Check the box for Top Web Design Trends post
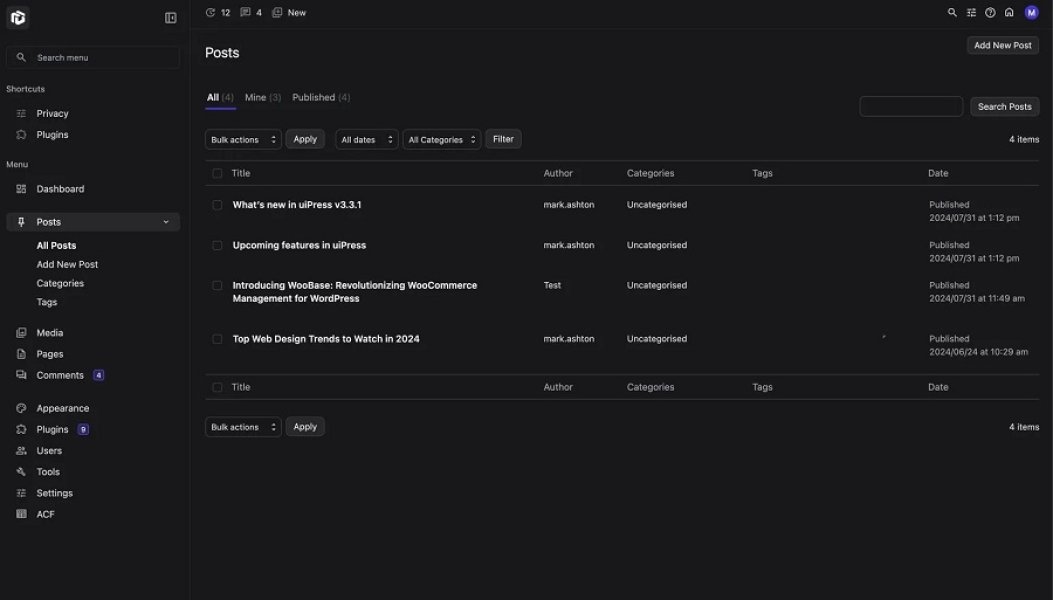This screenshot has height=600, width=1053. (x=217, y=339)
